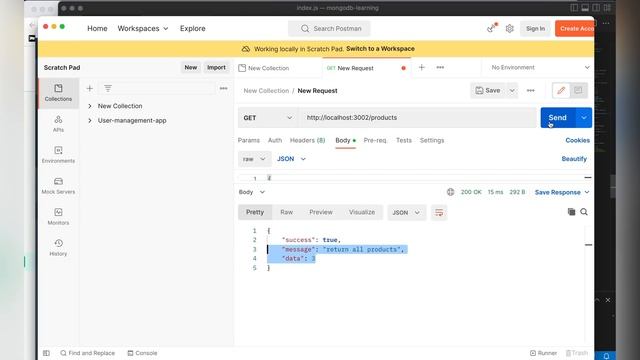Open the GET method dropdown
640x360 pixels.
268,118
